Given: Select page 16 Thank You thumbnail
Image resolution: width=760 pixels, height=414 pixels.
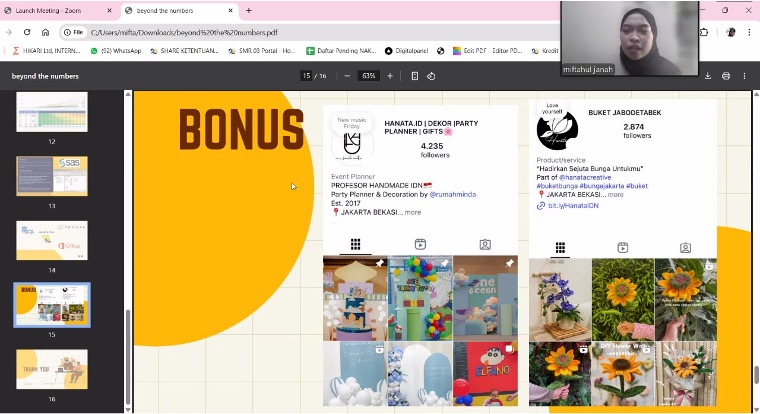Looking at the screenshot, I should pyautogui.click(x=52, y=369).
